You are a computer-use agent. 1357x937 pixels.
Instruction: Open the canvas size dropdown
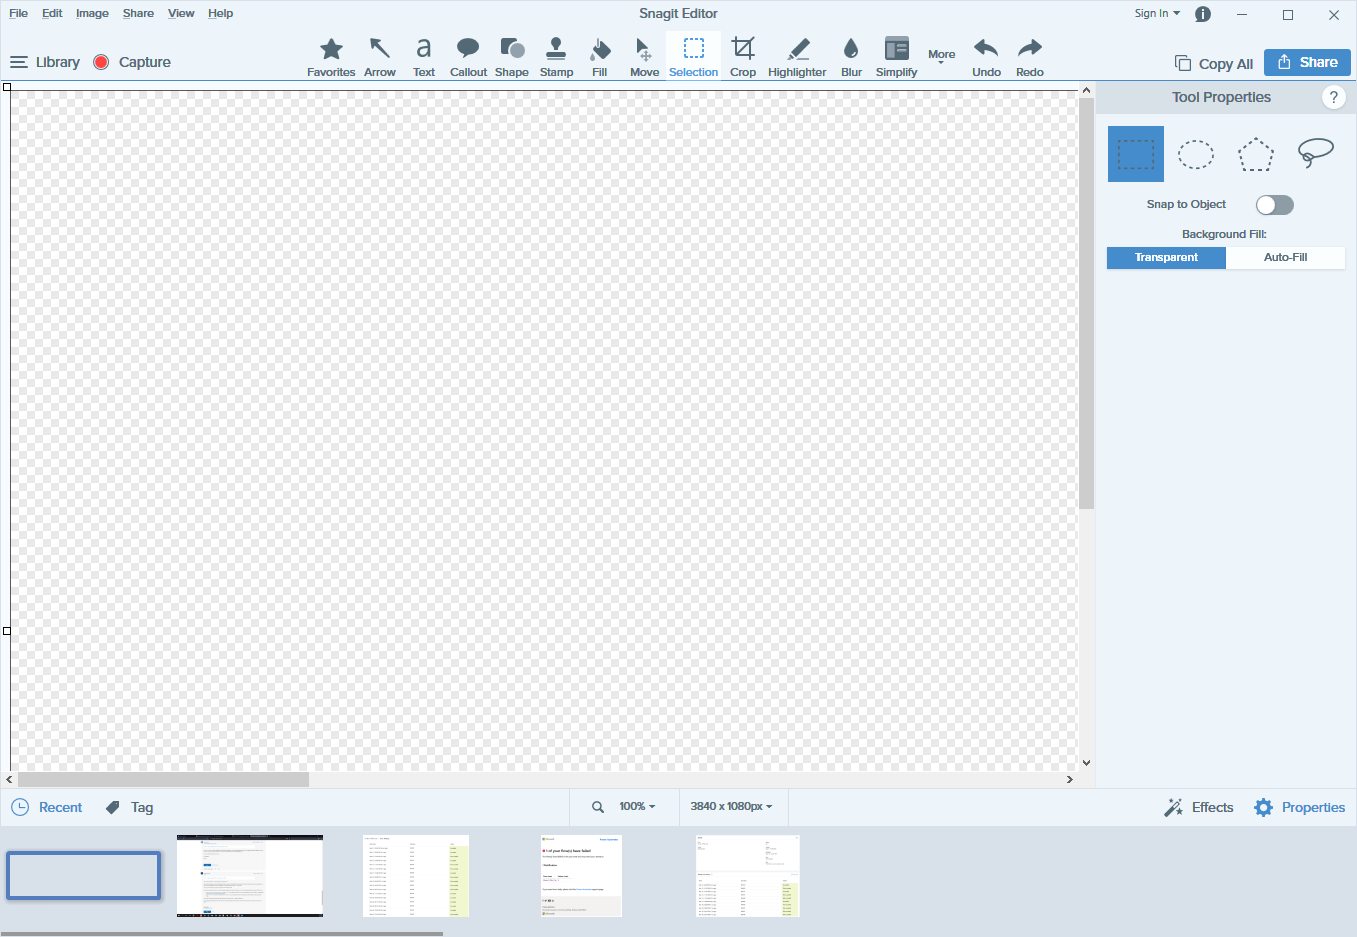click(733, 807)
